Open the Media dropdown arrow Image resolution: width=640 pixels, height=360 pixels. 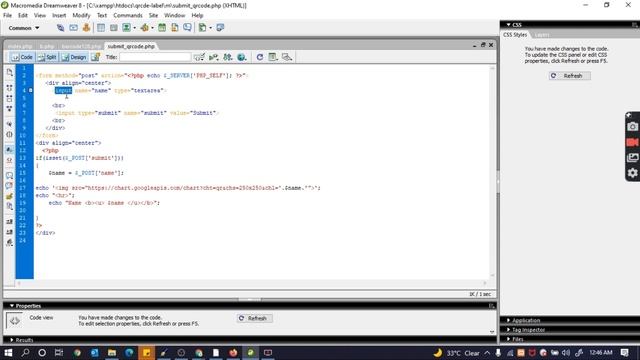(152, 28)
